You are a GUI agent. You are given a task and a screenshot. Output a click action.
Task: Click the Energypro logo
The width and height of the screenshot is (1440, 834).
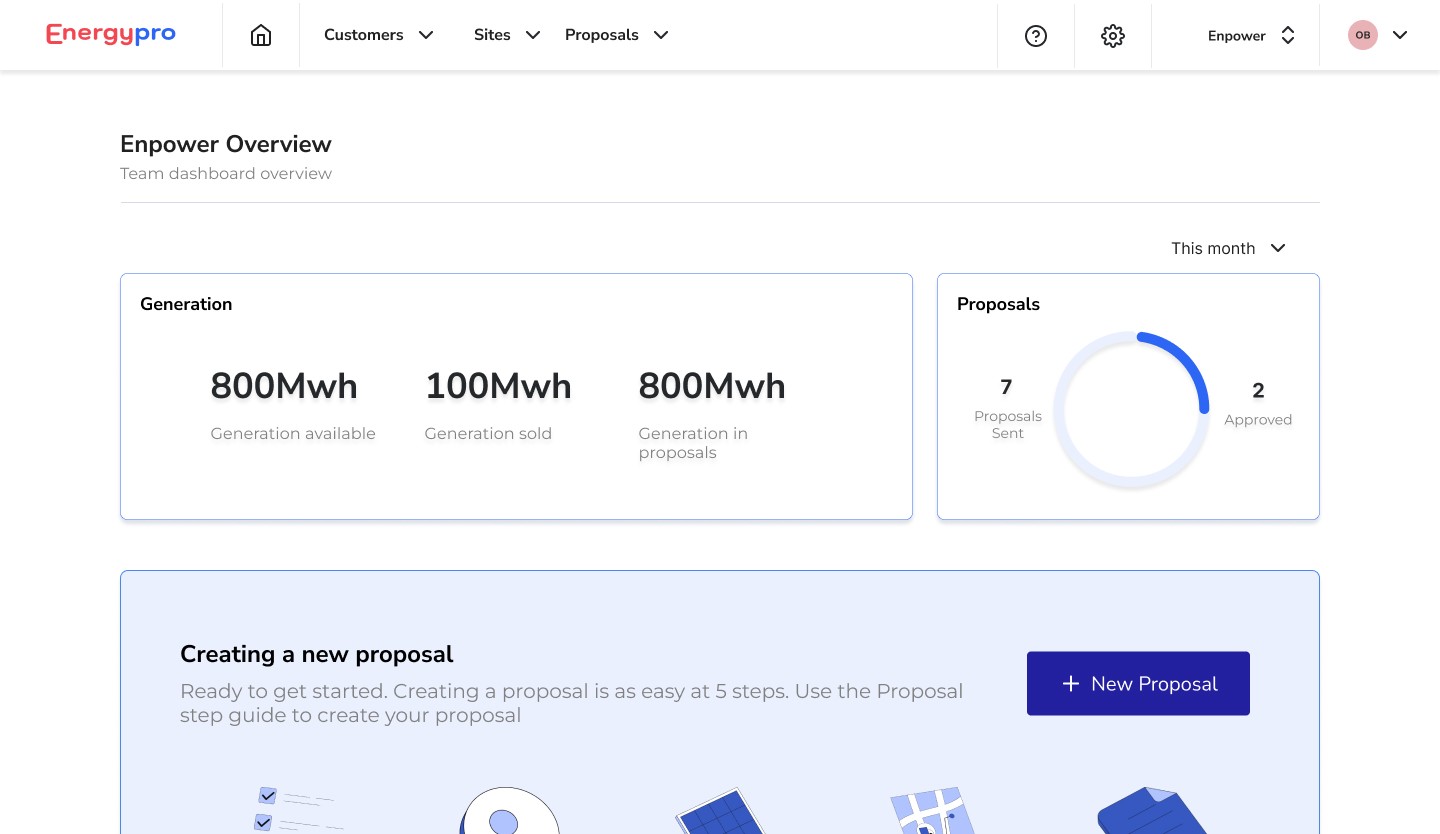coord(111,34)
